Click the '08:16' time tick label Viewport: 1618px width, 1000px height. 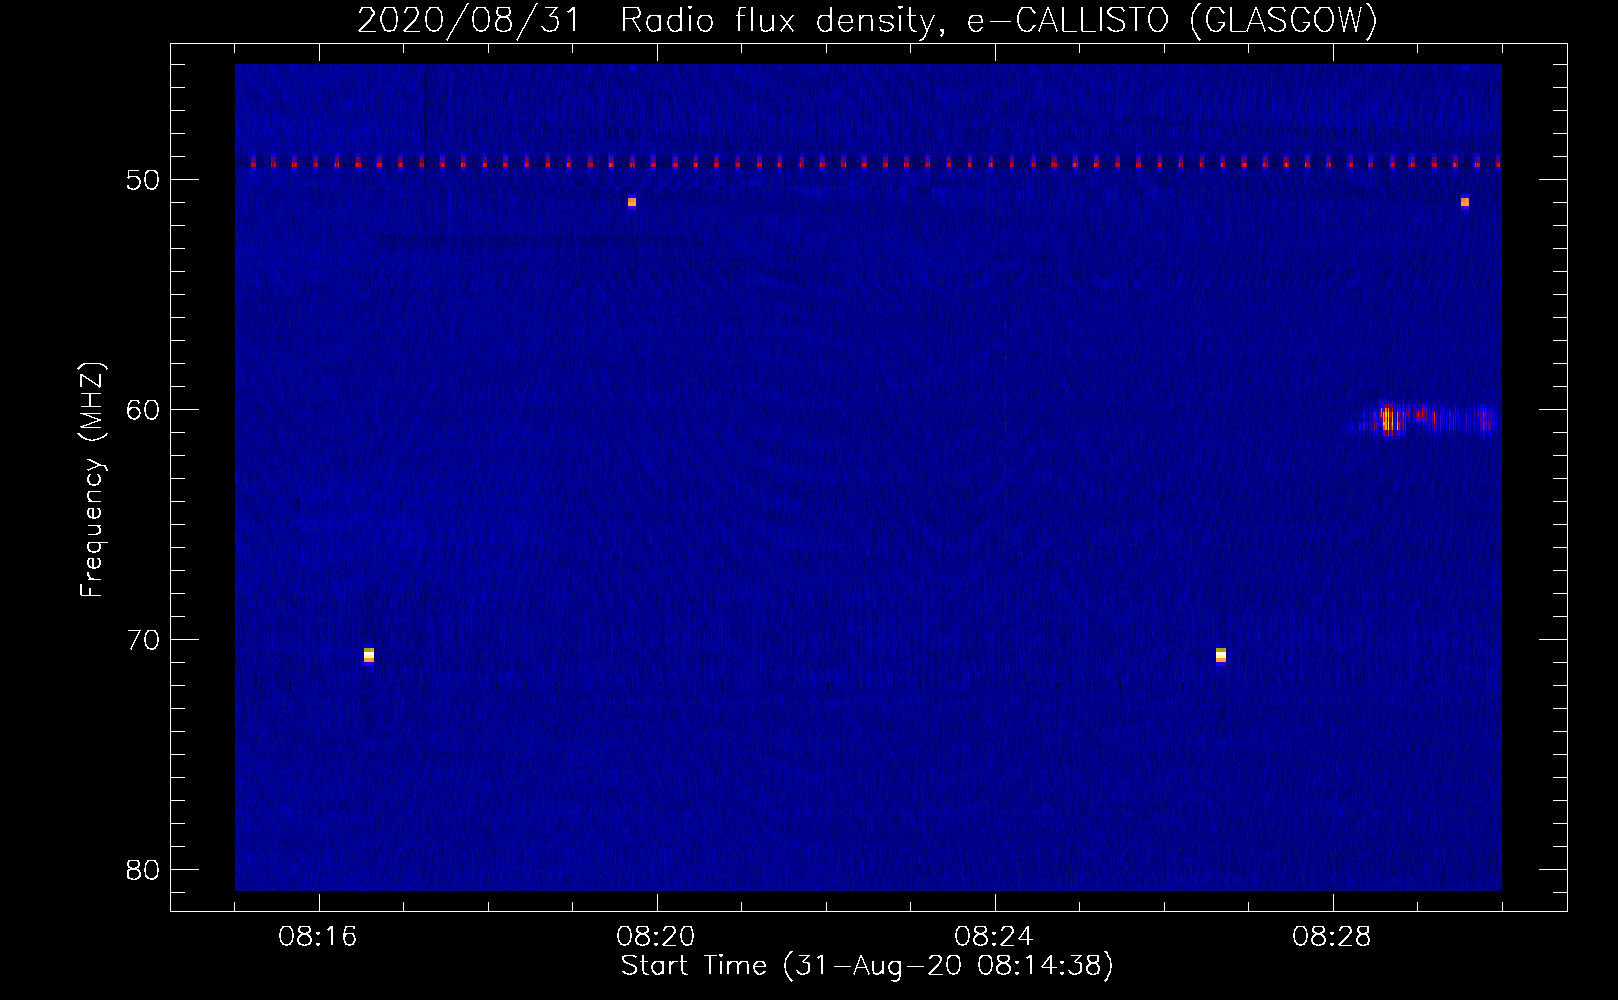(318, 937)
